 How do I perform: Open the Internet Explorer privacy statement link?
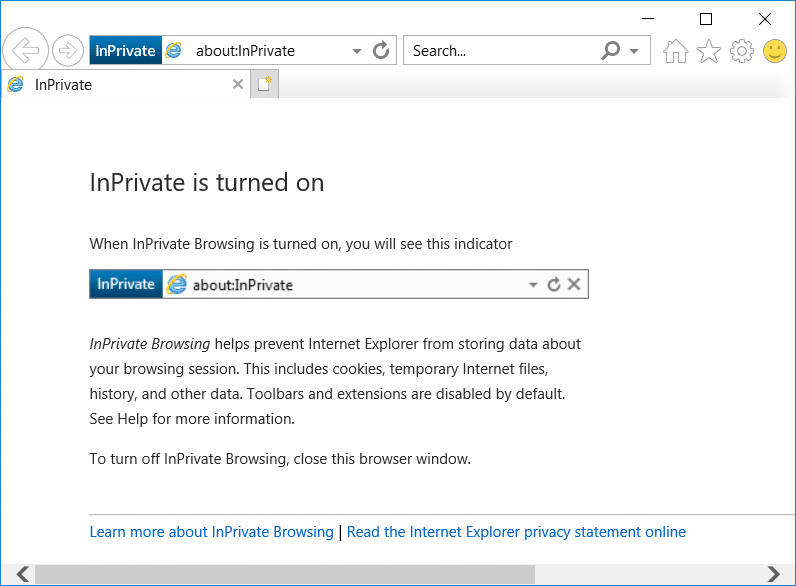[516, 532]
